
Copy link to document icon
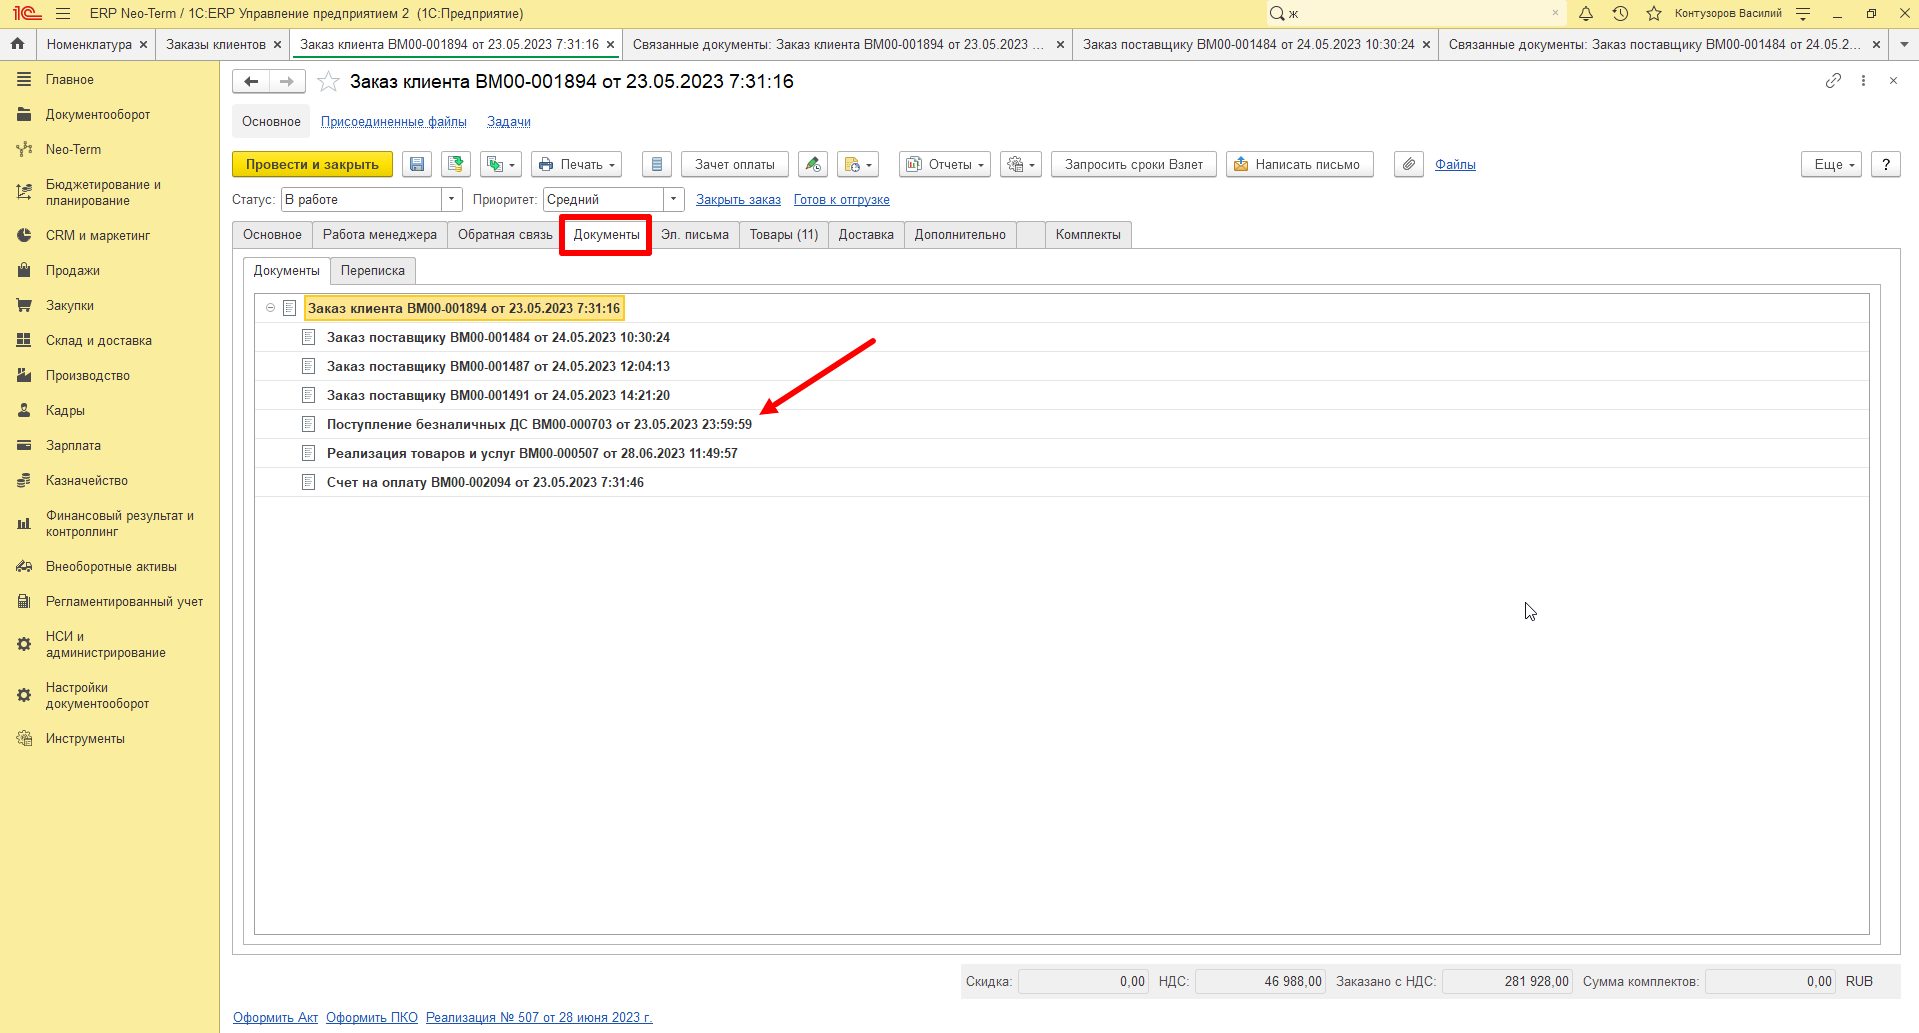click(x=1833, y=81)
